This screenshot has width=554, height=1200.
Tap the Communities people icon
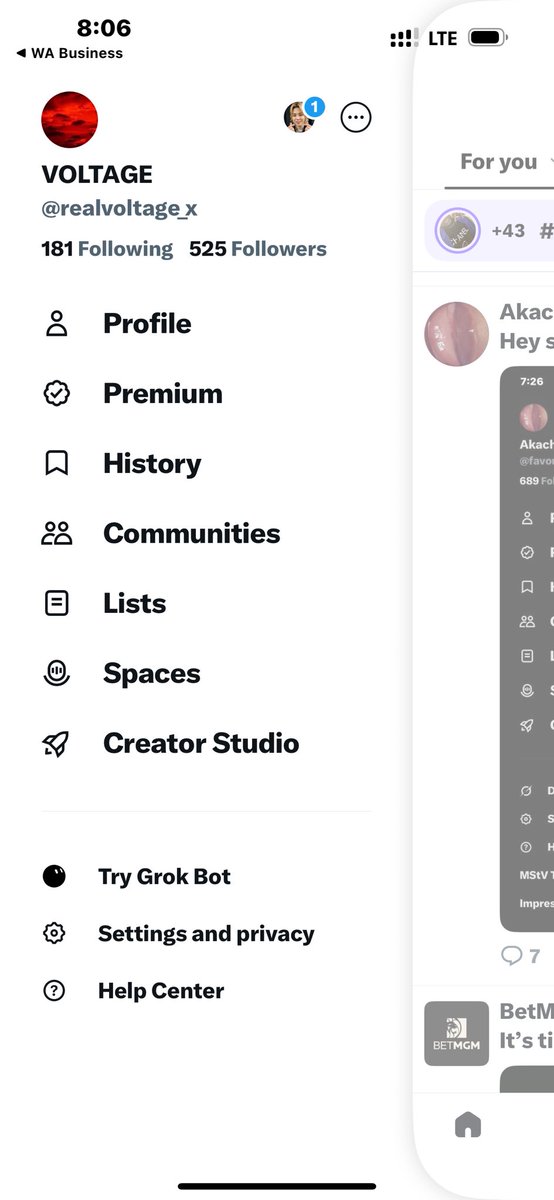[56, 534]
